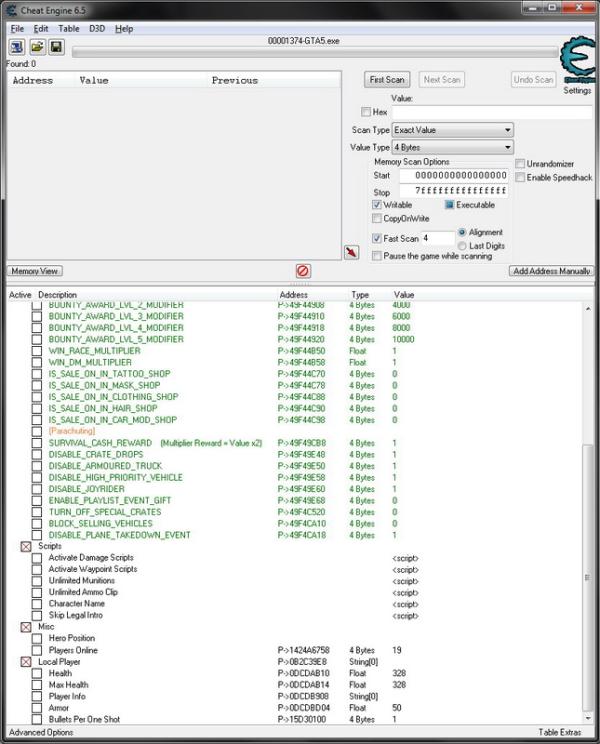600x744 pixels.
Task: Freeze the Armor entry checkbox
Action: tap(37, 708)
